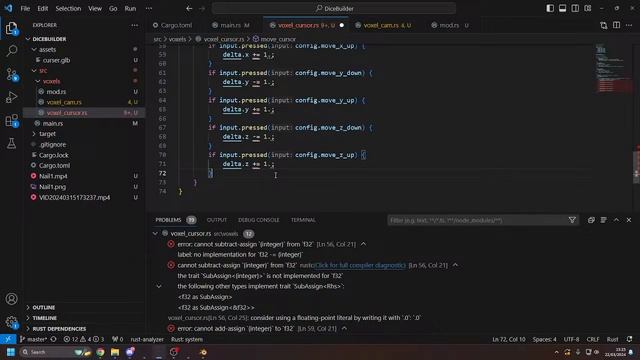Go forward in navigation history
Viewport: 640px width, 360px height.
click(x=202, y=8)
